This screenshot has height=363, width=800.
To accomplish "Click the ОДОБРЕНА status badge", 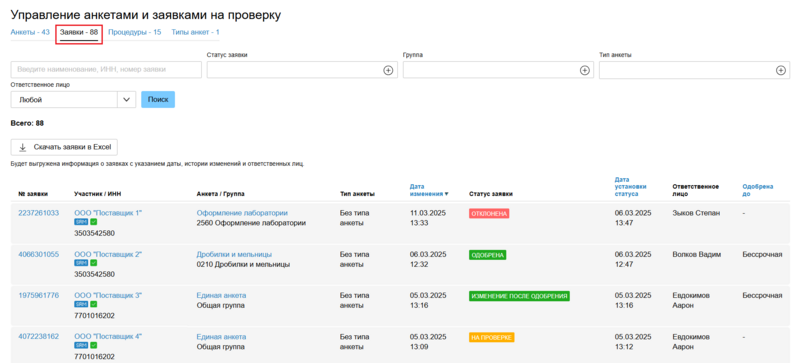I will click(487, 255).
